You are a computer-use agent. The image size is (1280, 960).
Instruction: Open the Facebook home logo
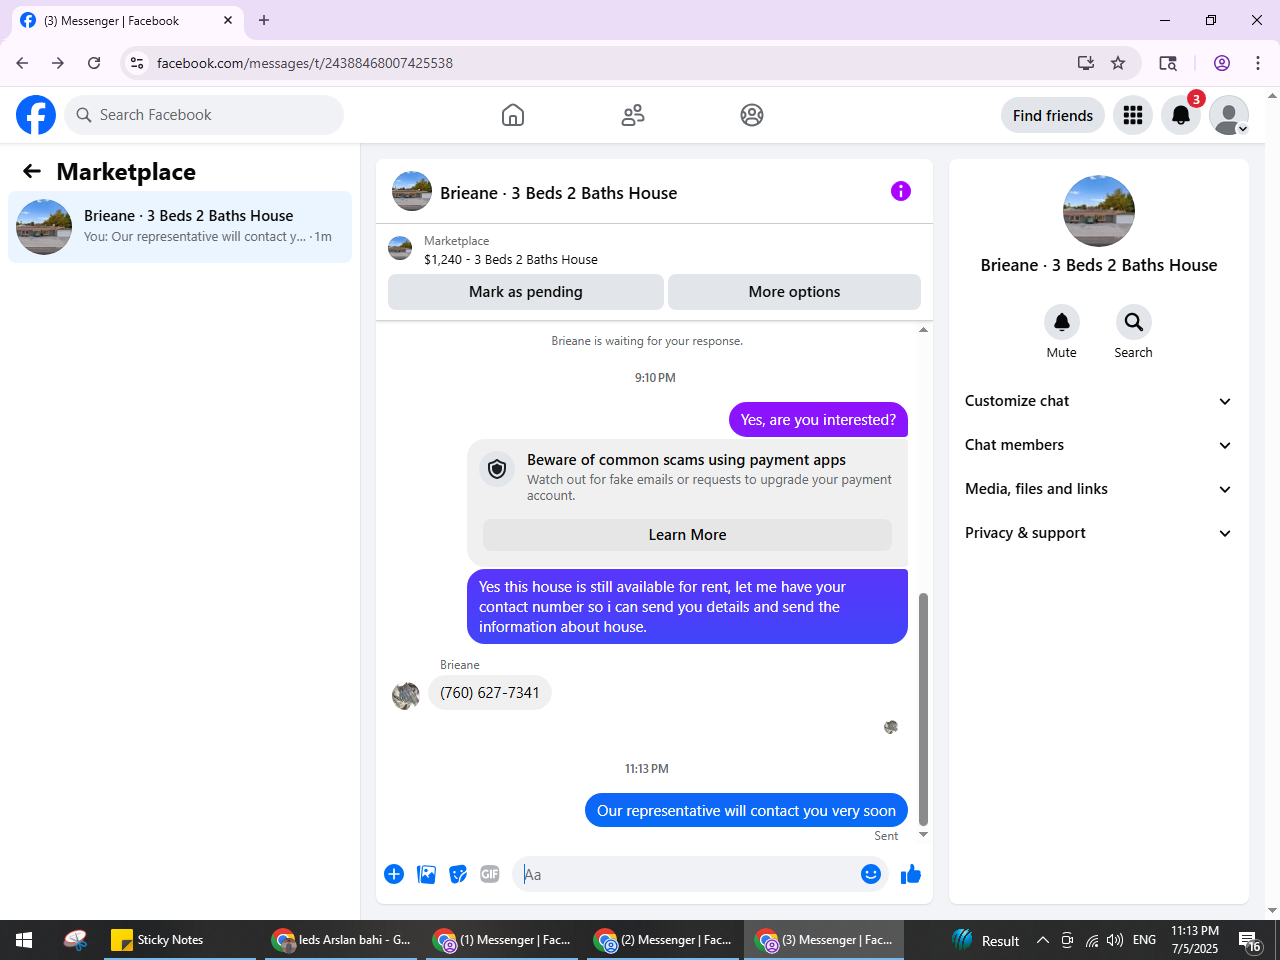click(36, 115)
